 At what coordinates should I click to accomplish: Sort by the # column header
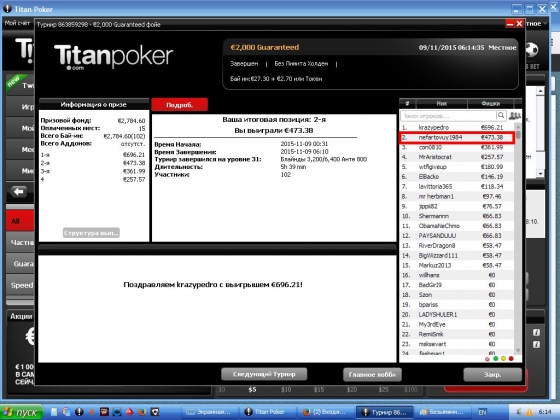tap(408, 104)
